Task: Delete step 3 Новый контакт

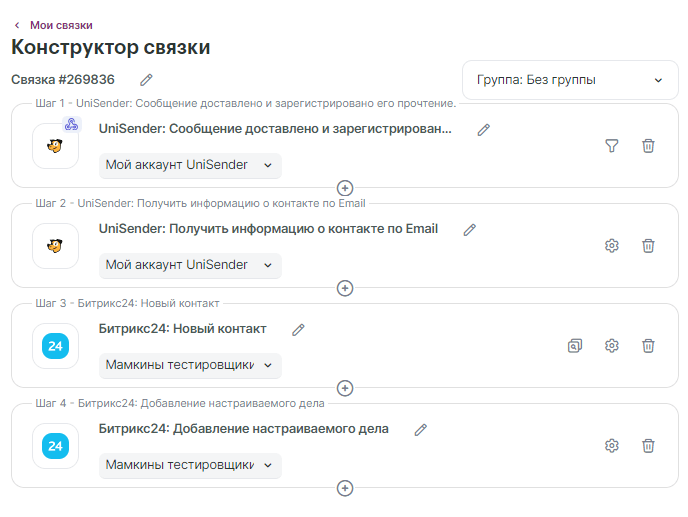Action: tap(648, 346)
